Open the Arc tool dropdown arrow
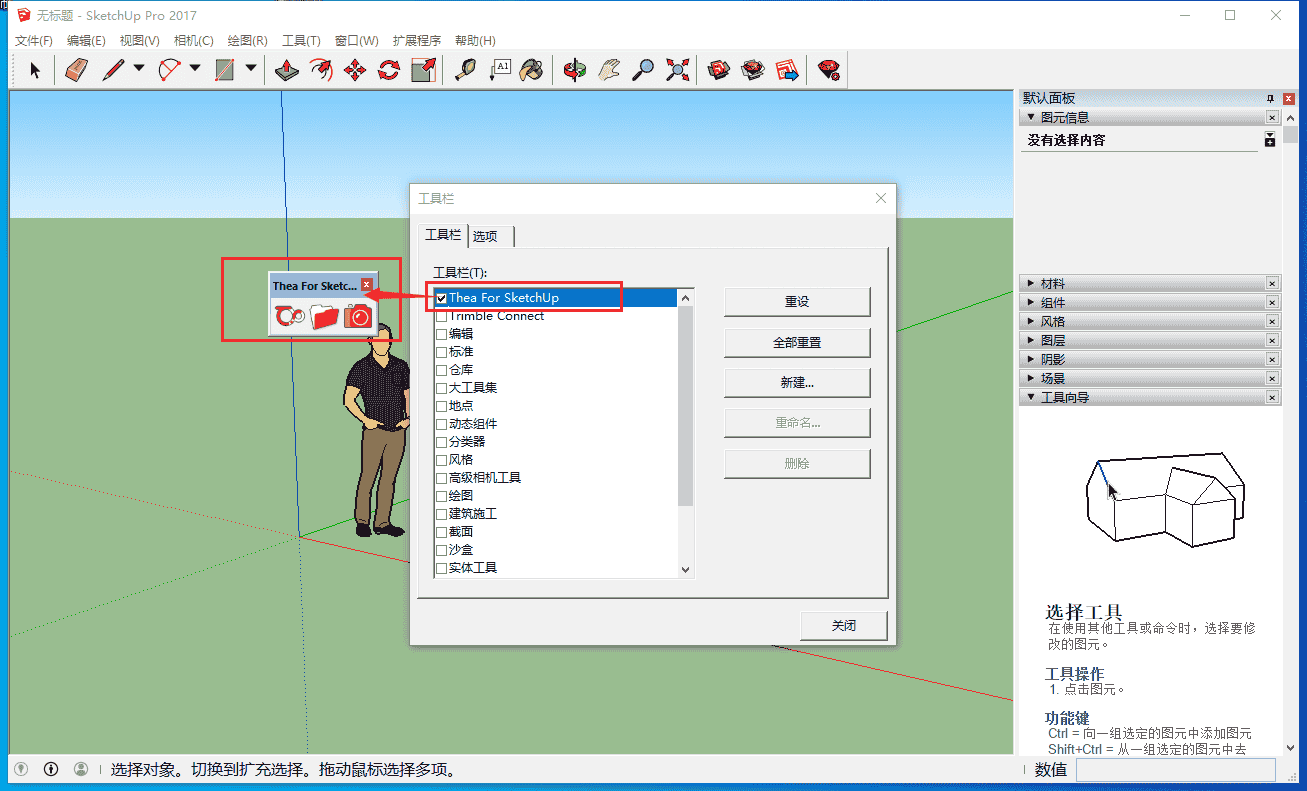Viewport: 1307px width, 791px height. click(195, 70)
